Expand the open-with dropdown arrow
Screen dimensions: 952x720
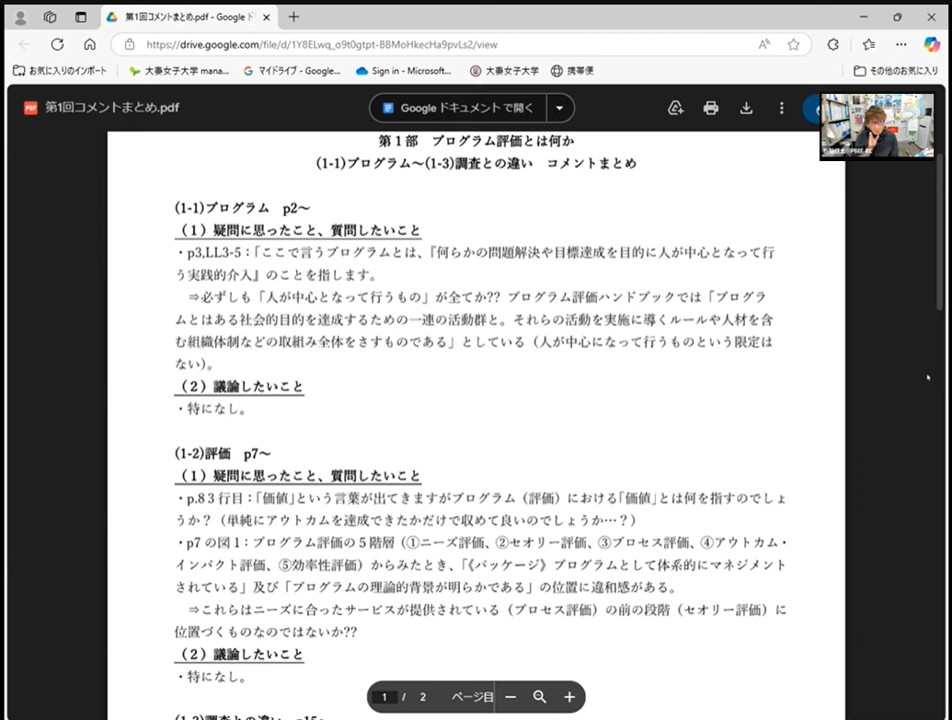[560, 108]
